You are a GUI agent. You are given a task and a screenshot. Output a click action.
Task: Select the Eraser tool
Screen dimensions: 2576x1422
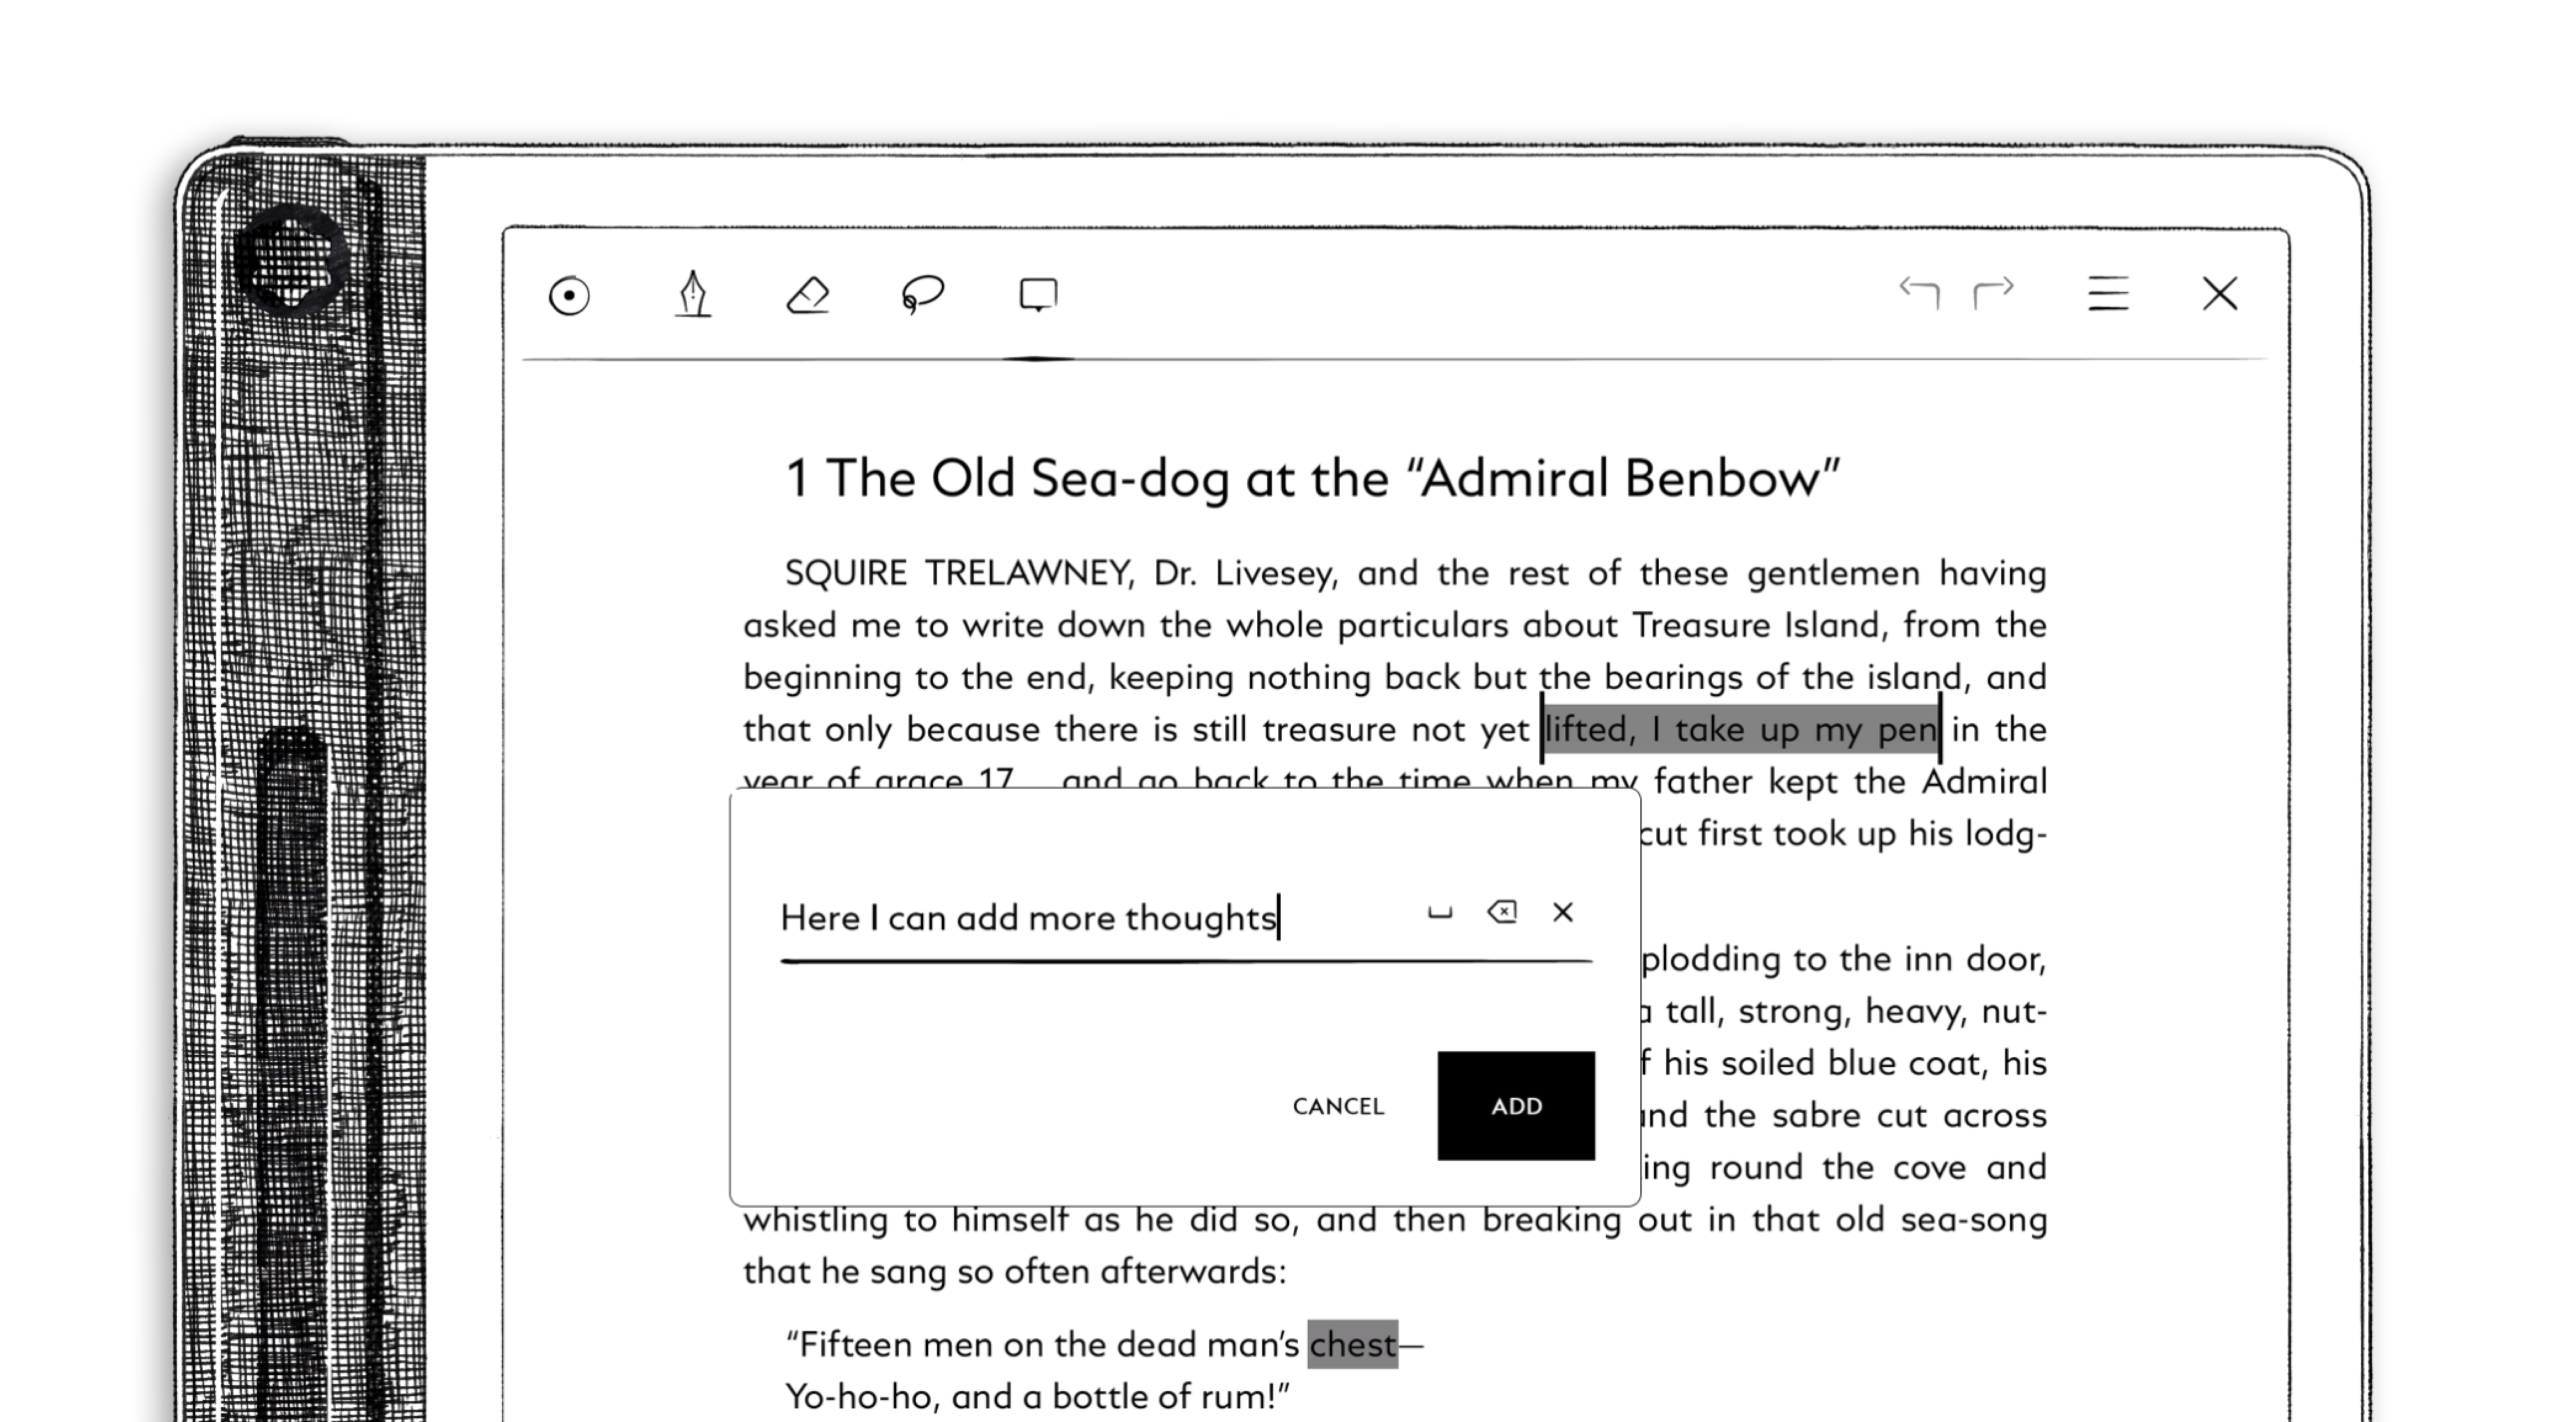click(x=808, y=295)
